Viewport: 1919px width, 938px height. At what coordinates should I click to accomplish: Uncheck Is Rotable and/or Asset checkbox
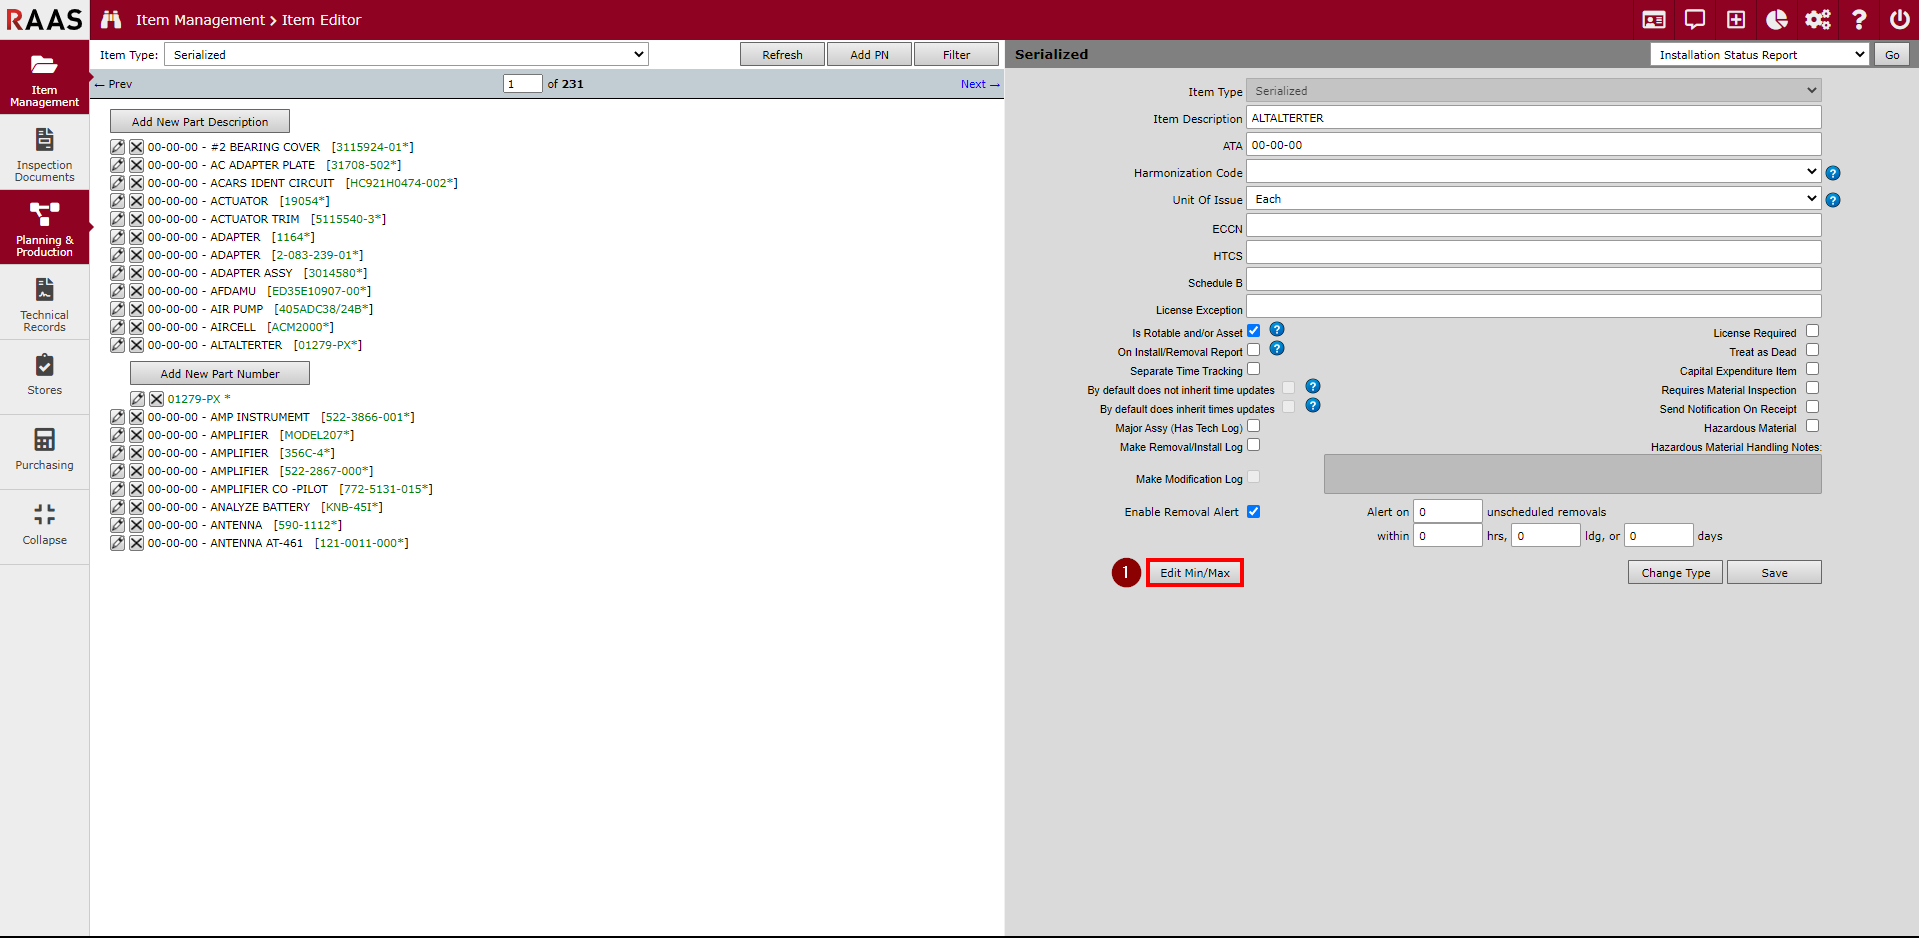1254,331
